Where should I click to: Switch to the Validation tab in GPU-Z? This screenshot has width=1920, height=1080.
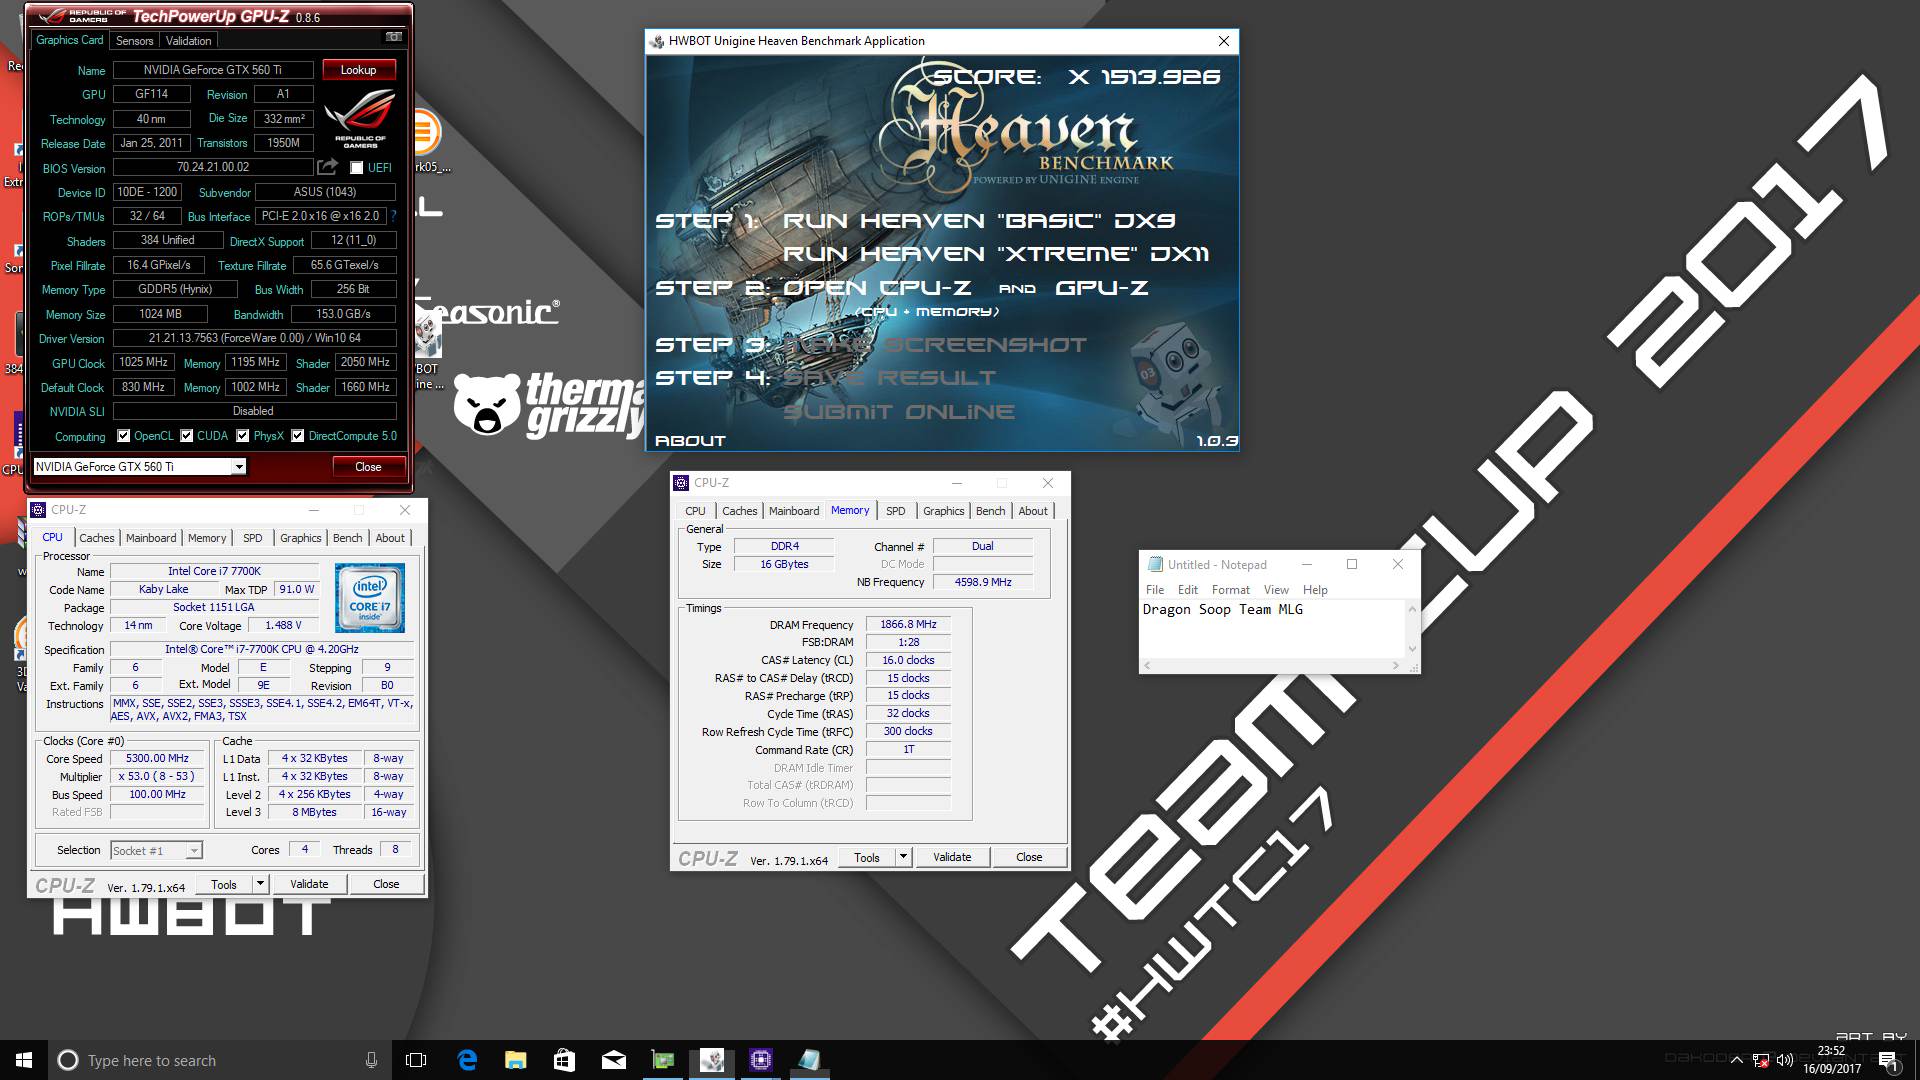[x=188, y=41]
